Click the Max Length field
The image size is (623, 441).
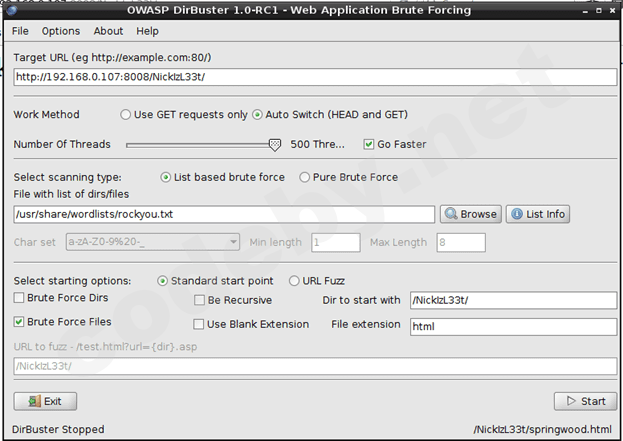(461, 242)
